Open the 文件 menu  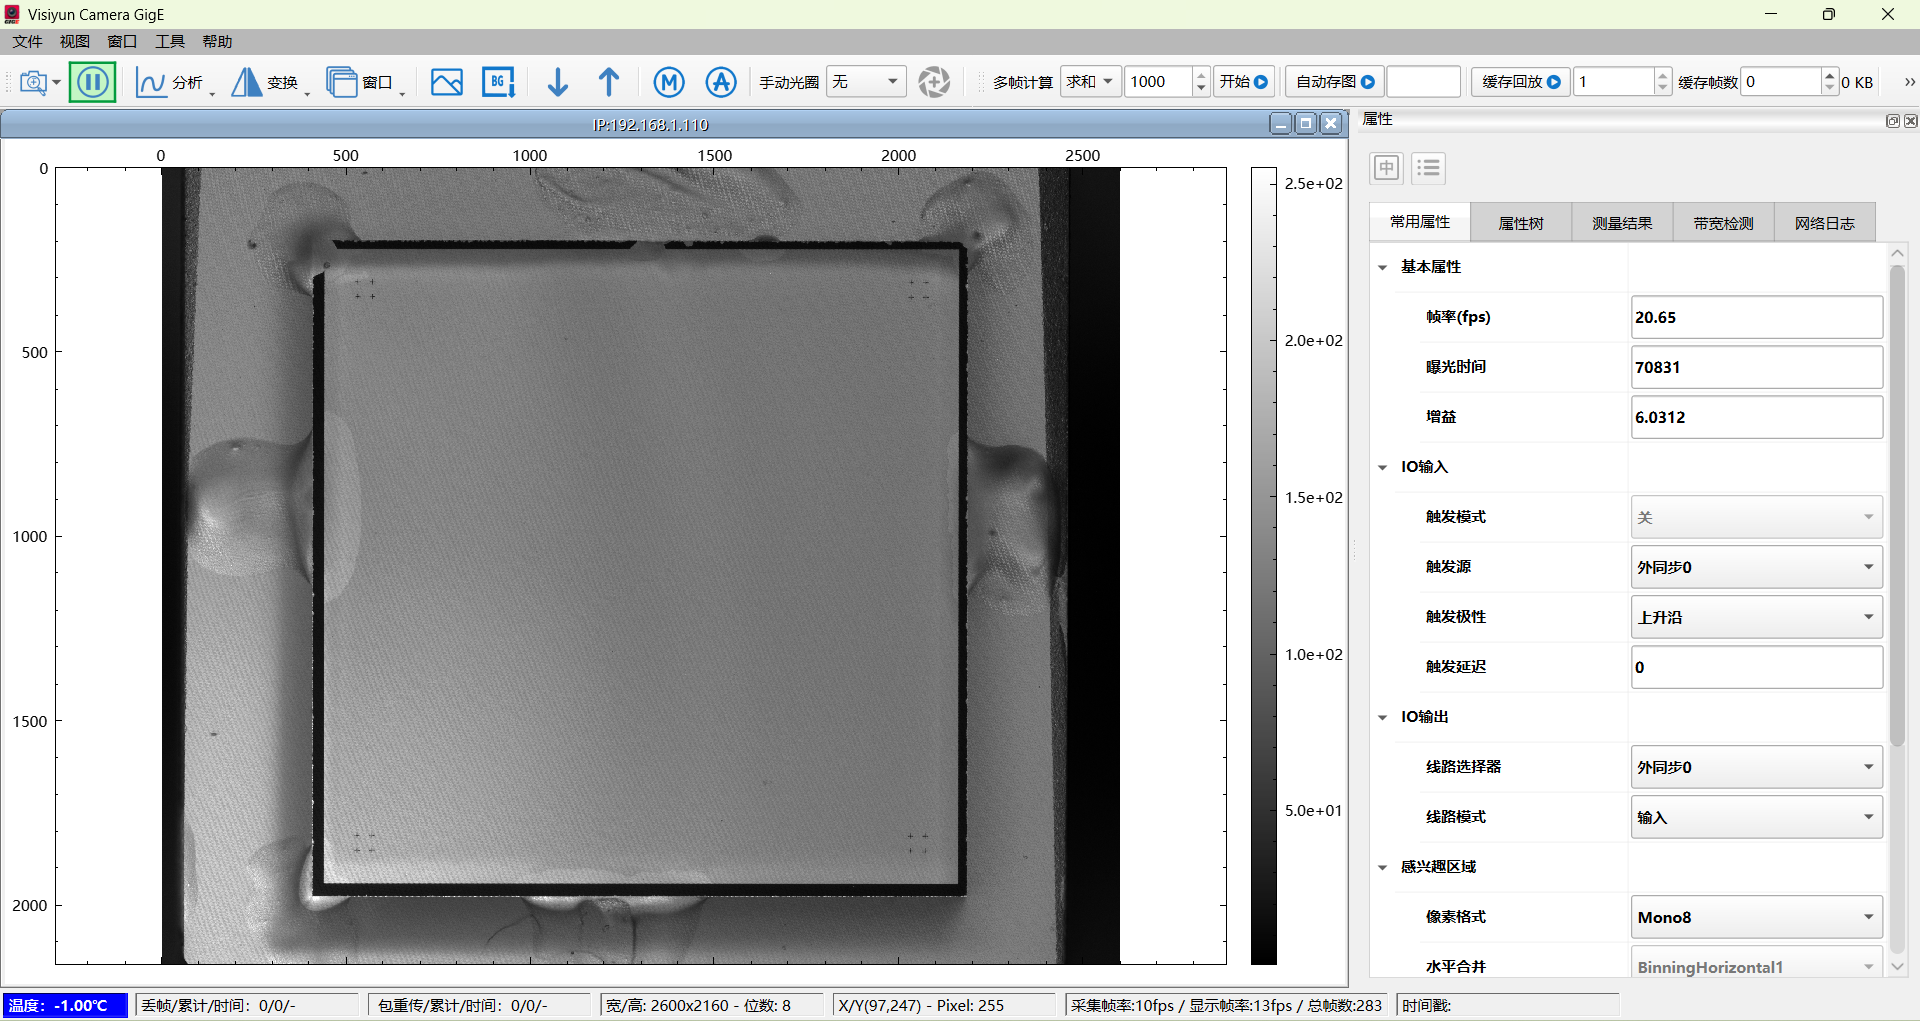pos(27,41)
